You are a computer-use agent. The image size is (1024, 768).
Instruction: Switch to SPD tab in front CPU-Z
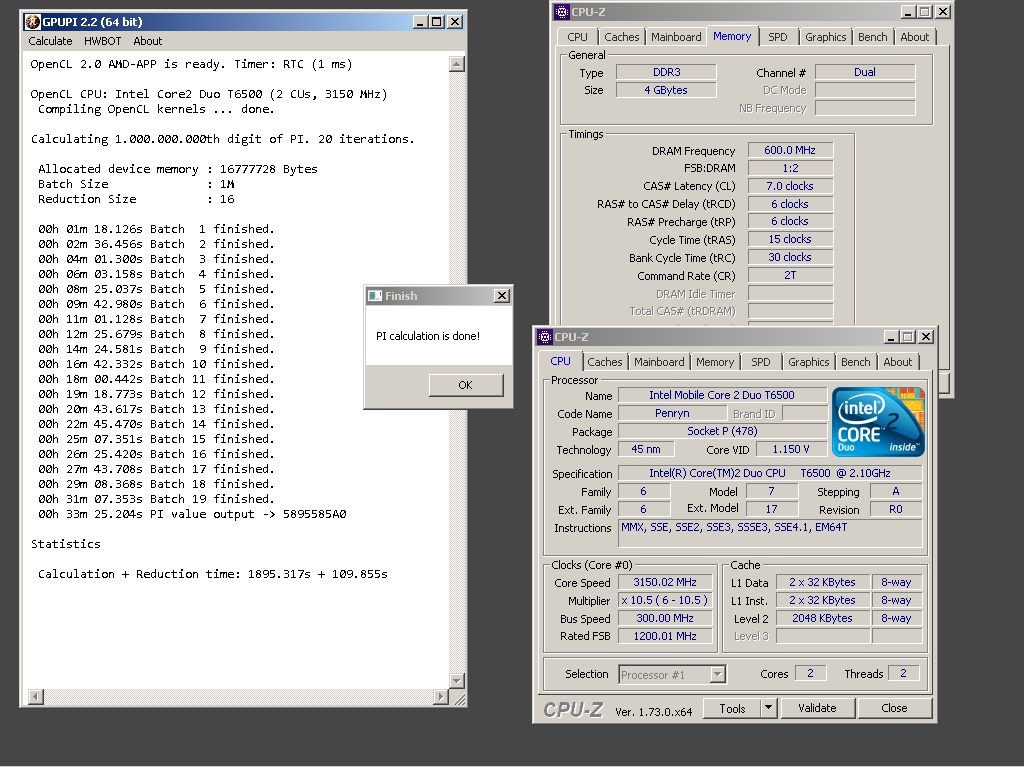pyautogui.click(x=760, y=362)
